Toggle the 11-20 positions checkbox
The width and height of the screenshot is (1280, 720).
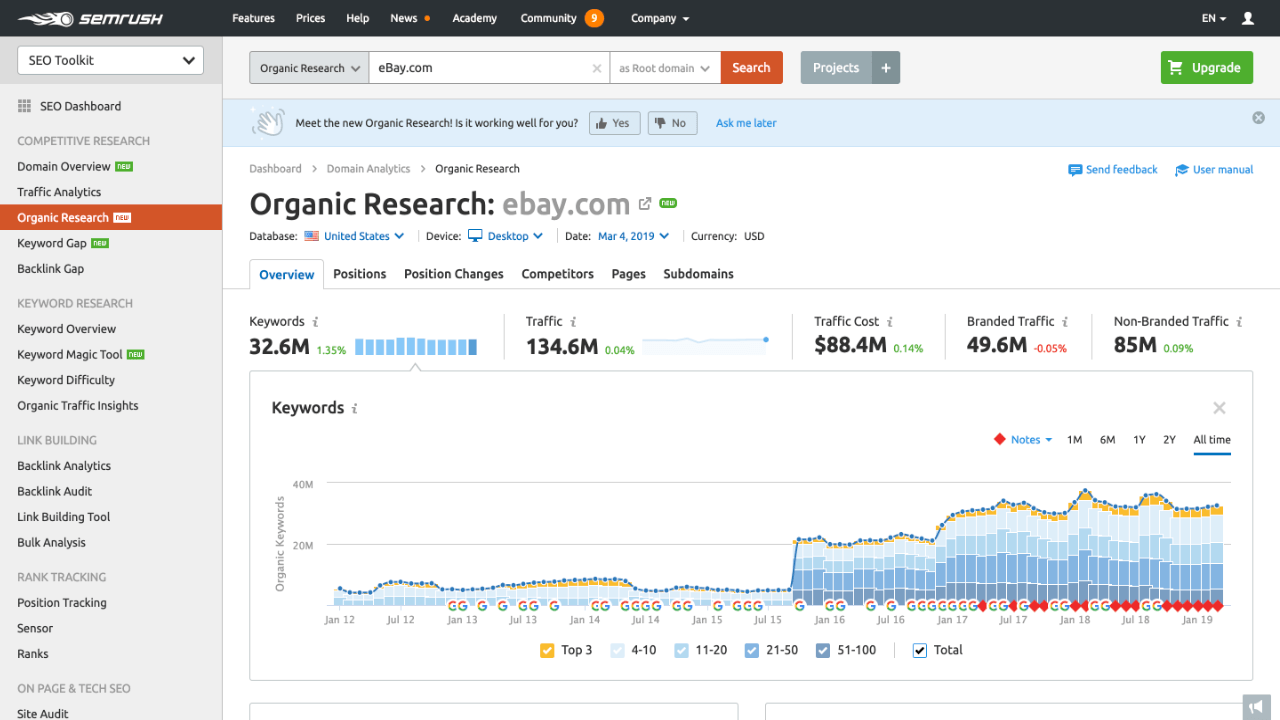click(x=682, y=650)
